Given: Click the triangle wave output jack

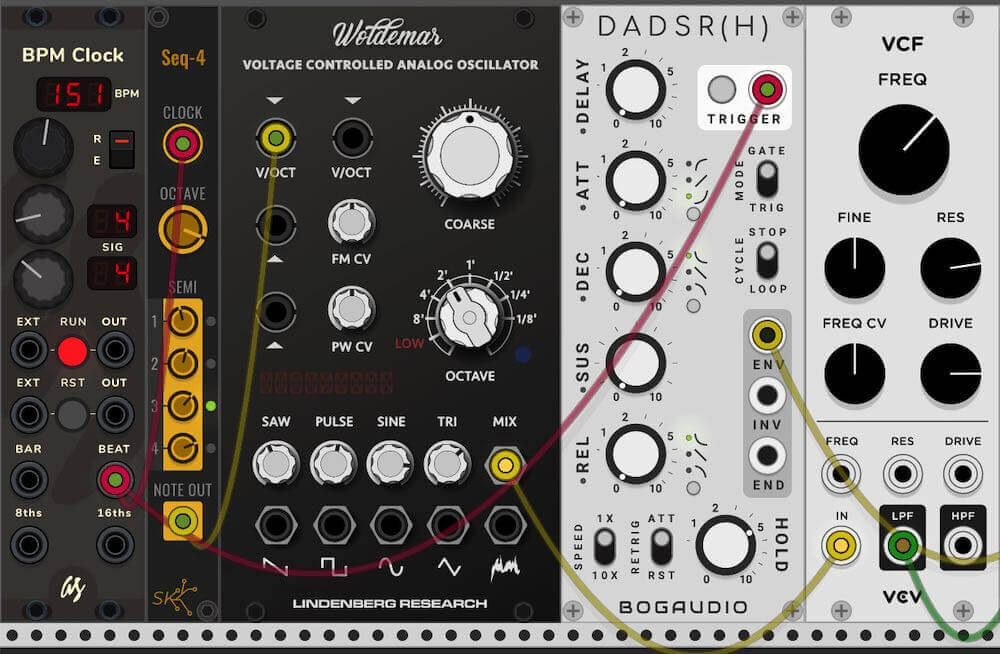Looking at the screenshot, I should click(x=448, y=524).
